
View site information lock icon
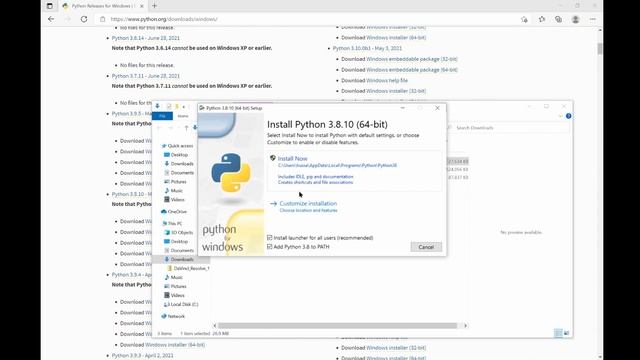coord(102,19)
